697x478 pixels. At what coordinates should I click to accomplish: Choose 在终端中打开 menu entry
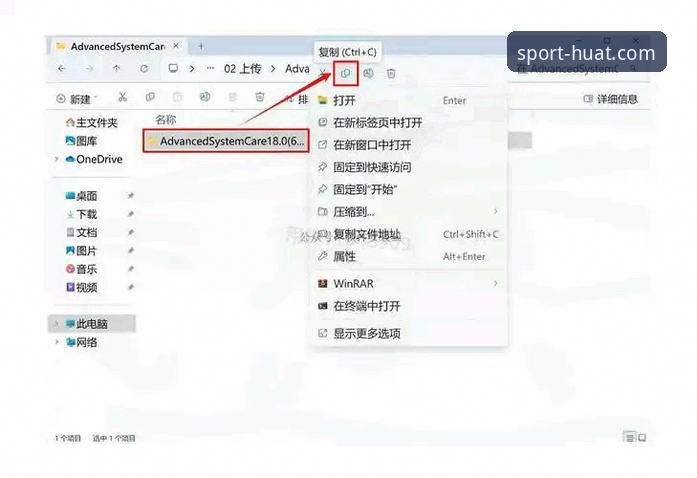408,306
